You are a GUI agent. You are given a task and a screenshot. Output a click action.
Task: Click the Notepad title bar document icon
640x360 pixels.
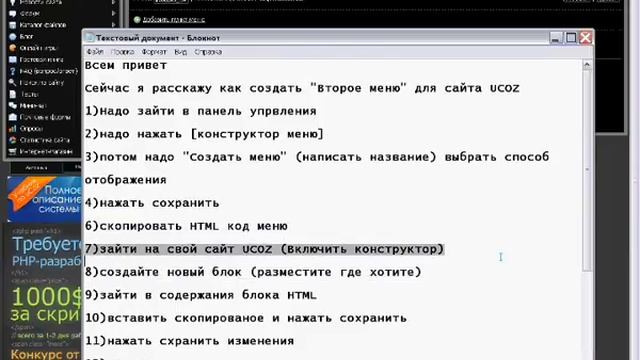pyautogui.click(x=90, y=38)
